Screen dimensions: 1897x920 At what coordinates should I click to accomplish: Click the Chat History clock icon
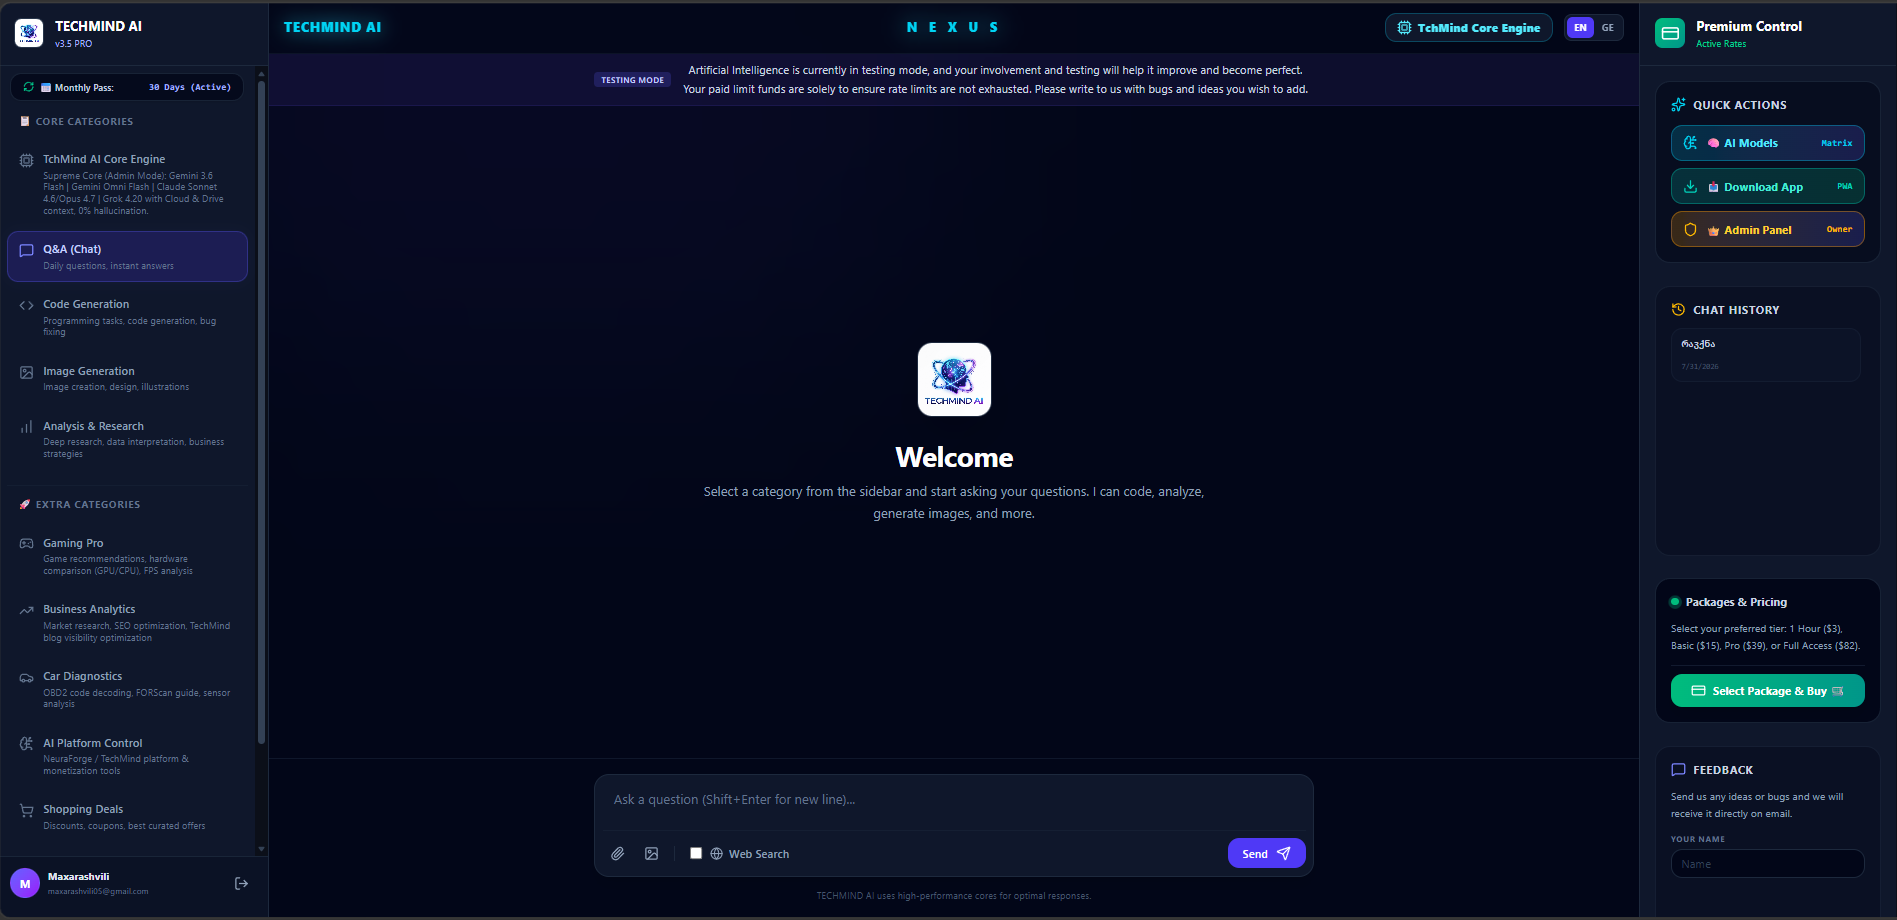(1678, 310)
